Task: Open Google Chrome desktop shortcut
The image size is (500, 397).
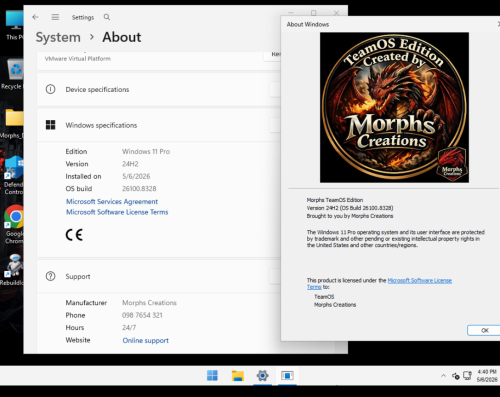Action: point(13,224)
